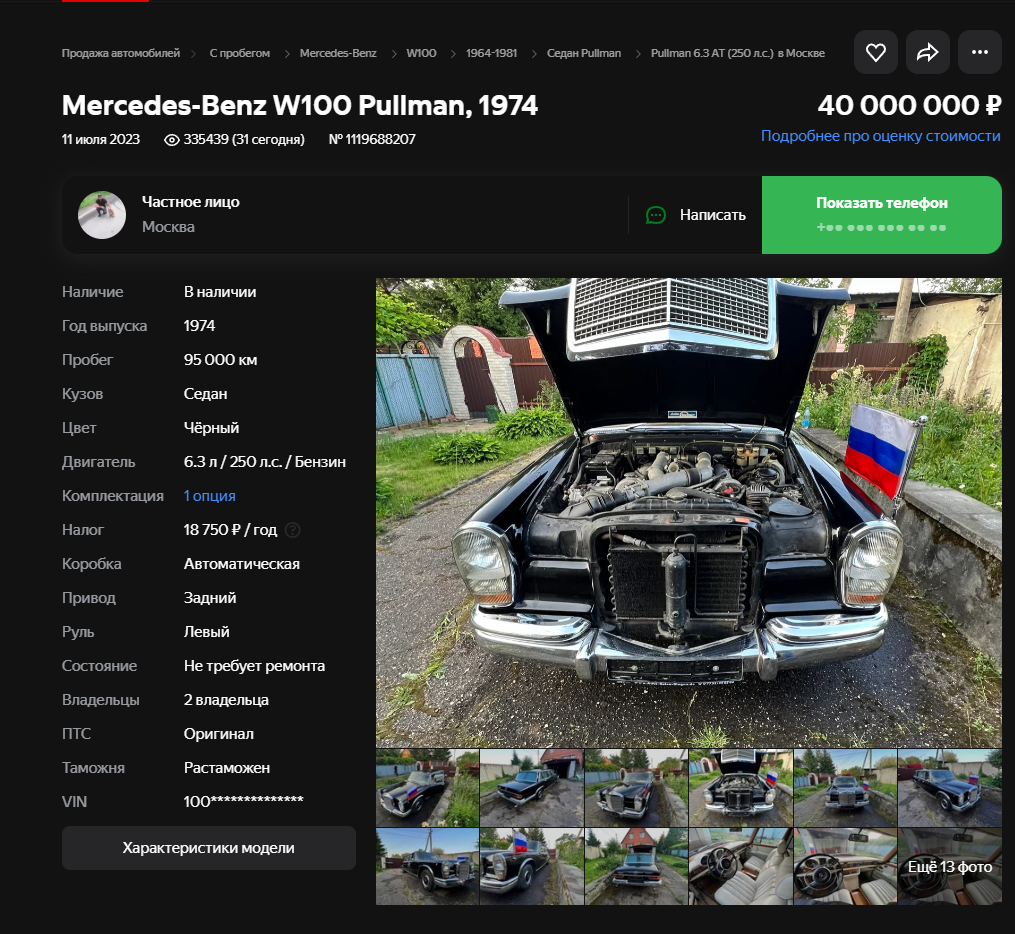
Task: Open Pullman 6.3 AT в Москве breadcrumb
Action: pos(737,53)
